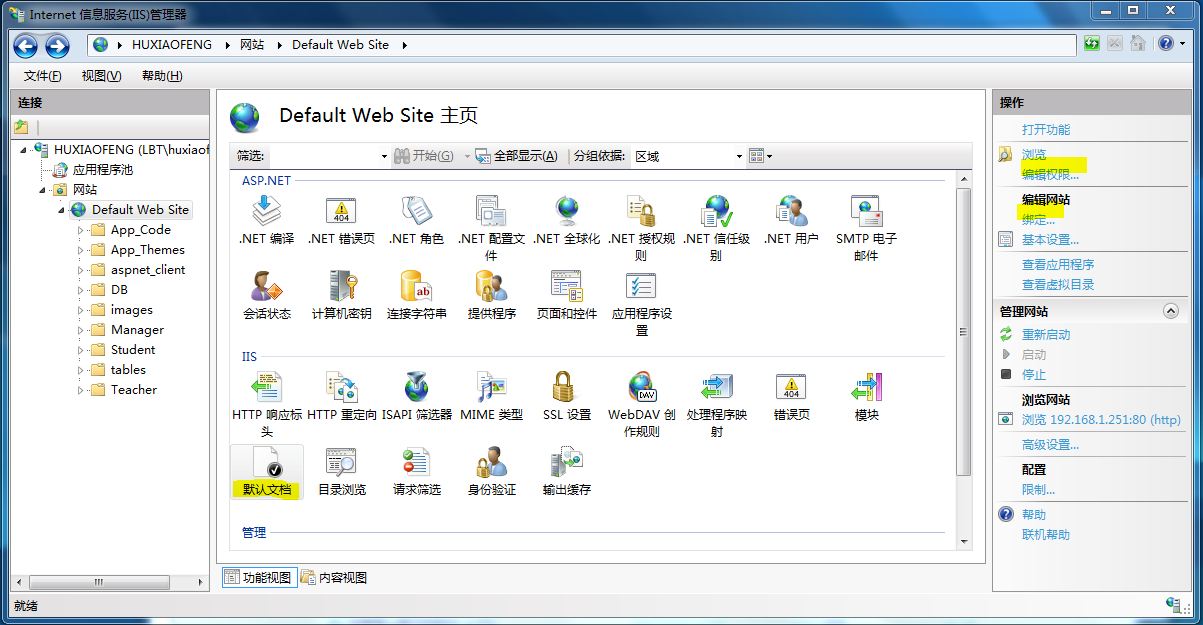Select the .NET 错误页 icon
This screenshot has width=1203, height=625.
[342, 215]
